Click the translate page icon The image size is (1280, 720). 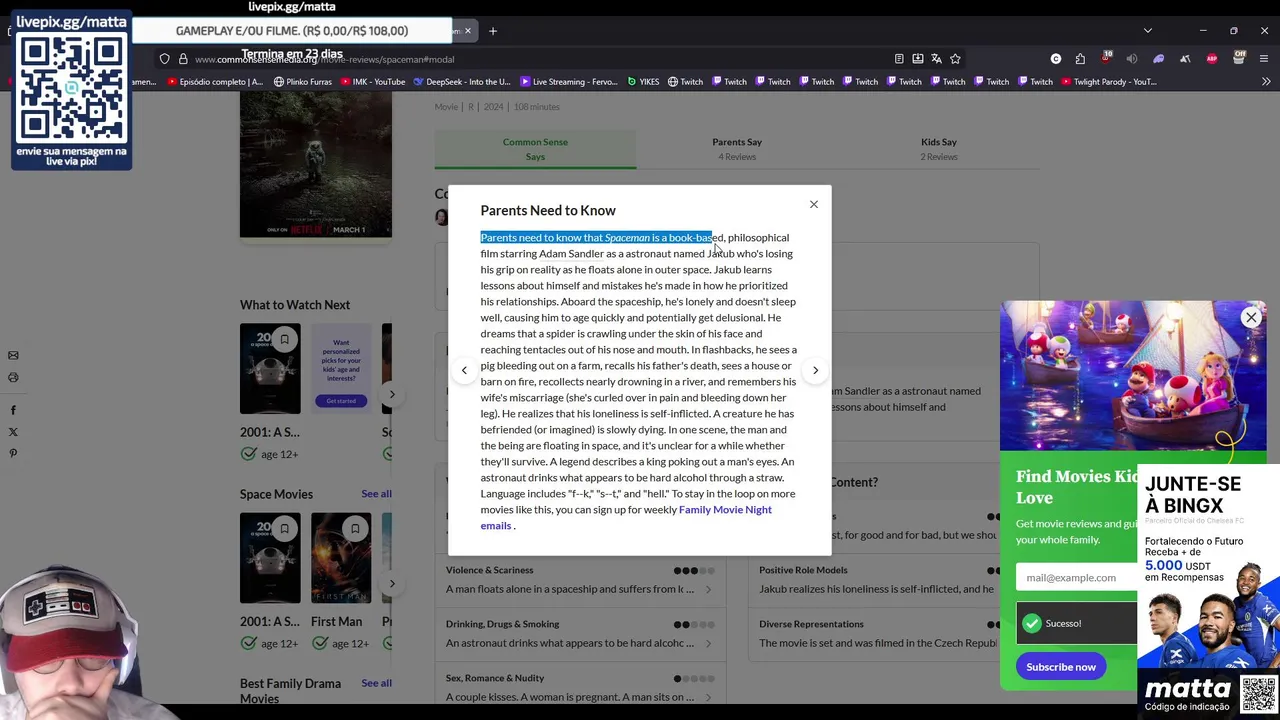click(936, 59)
